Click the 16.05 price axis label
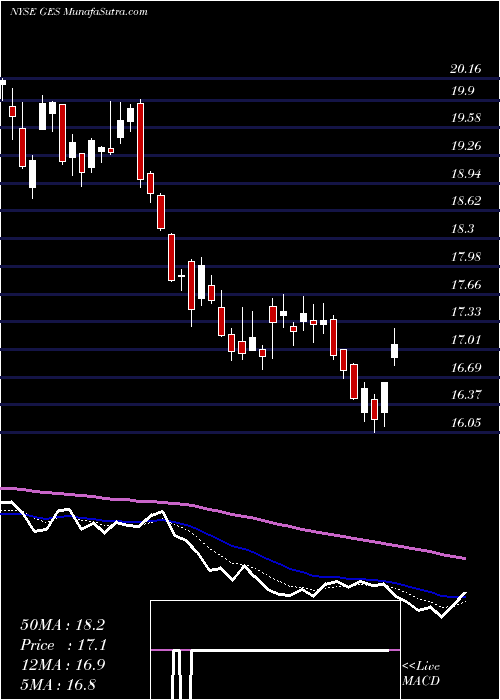The height and width of the screenshot is (700, 500). 466,422
